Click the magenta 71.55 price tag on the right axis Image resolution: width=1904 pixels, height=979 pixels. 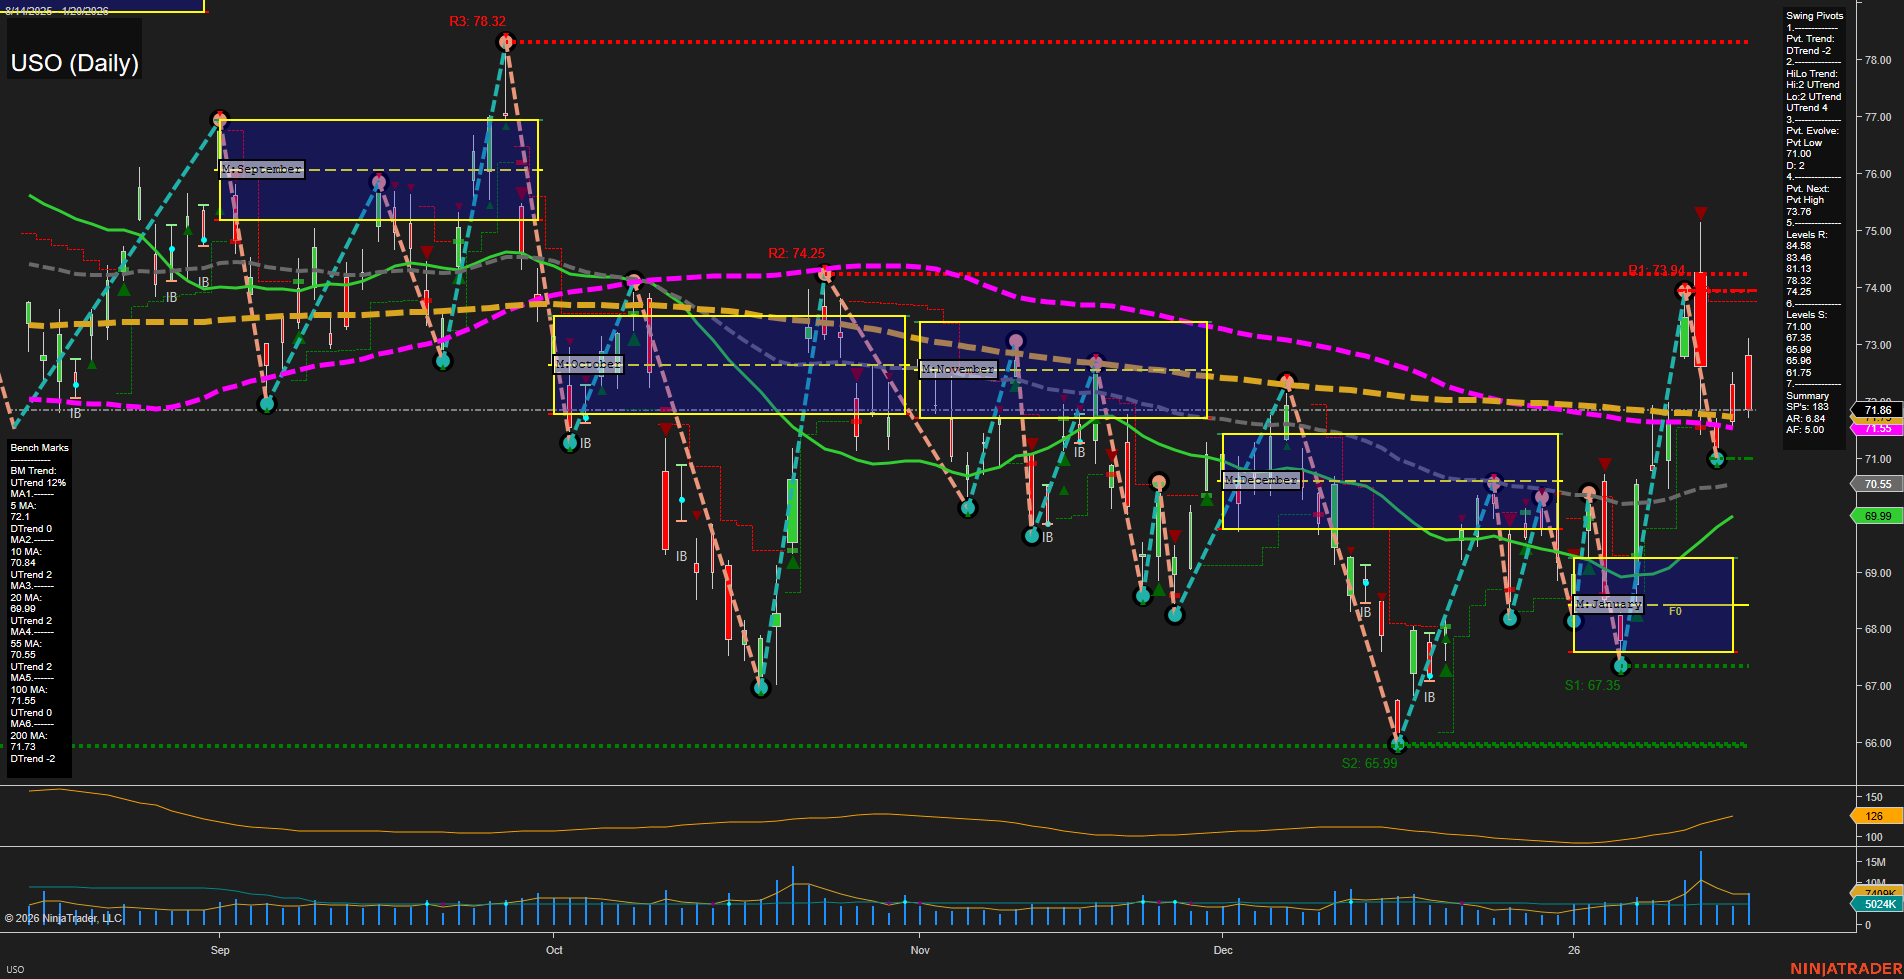(1877, 429)
